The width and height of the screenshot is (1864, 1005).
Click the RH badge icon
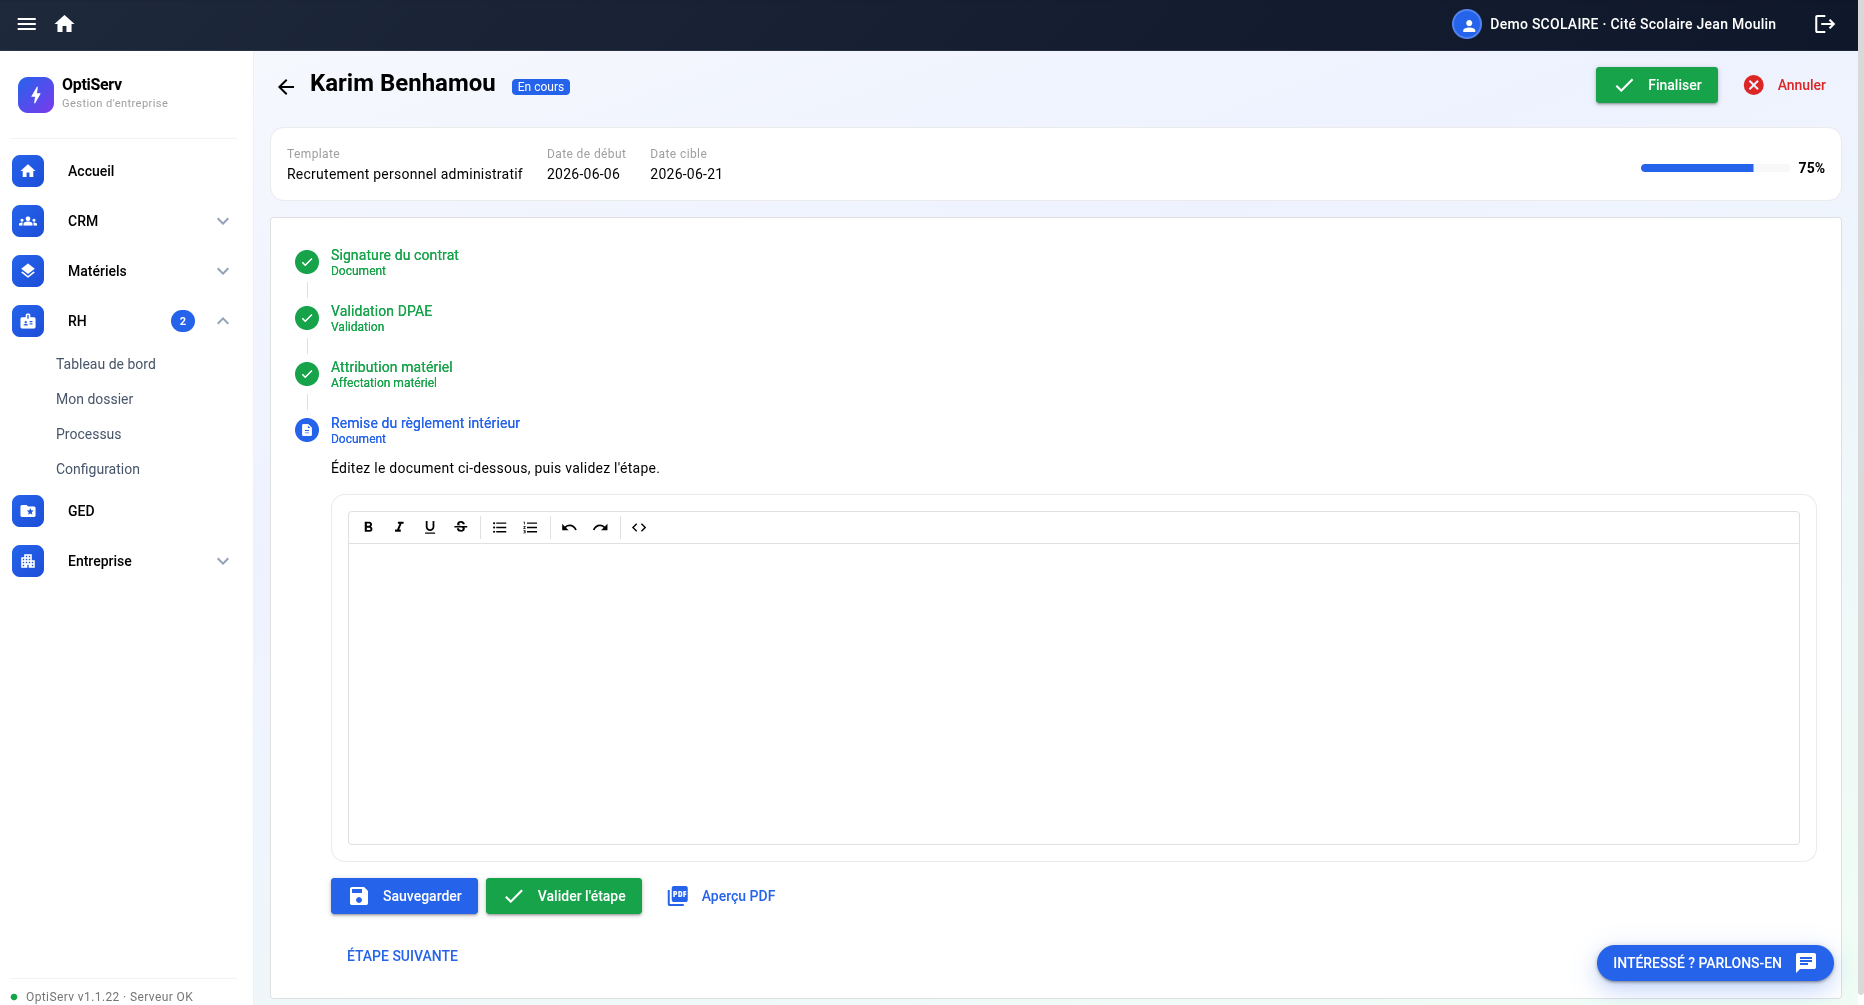click(x=28, y=321)
